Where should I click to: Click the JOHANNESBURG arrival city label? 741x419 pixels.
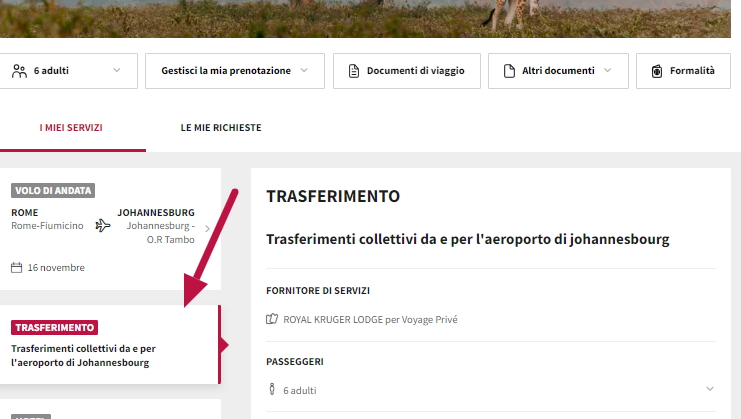pyautogui.click(x=156, y=213)
